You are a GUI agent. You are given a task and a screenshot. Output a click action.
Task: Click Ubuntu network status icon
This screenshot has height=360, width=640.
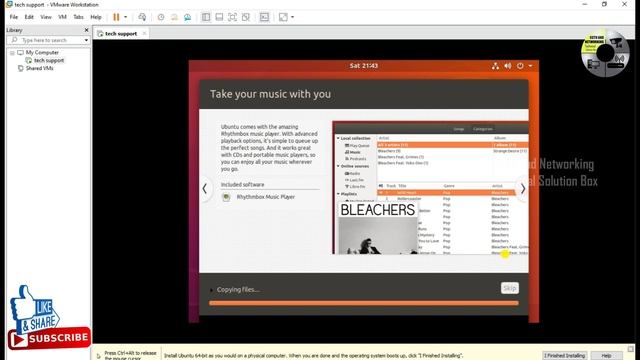pyautogui.click(x=495, y=66)
